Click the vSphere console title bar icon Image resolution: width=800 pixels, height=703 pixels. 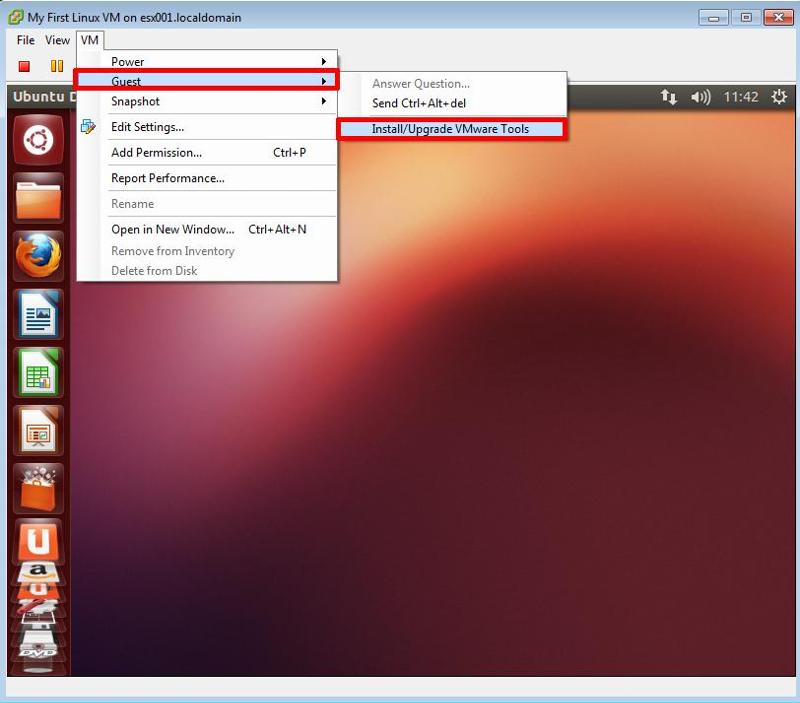(15, 17)
